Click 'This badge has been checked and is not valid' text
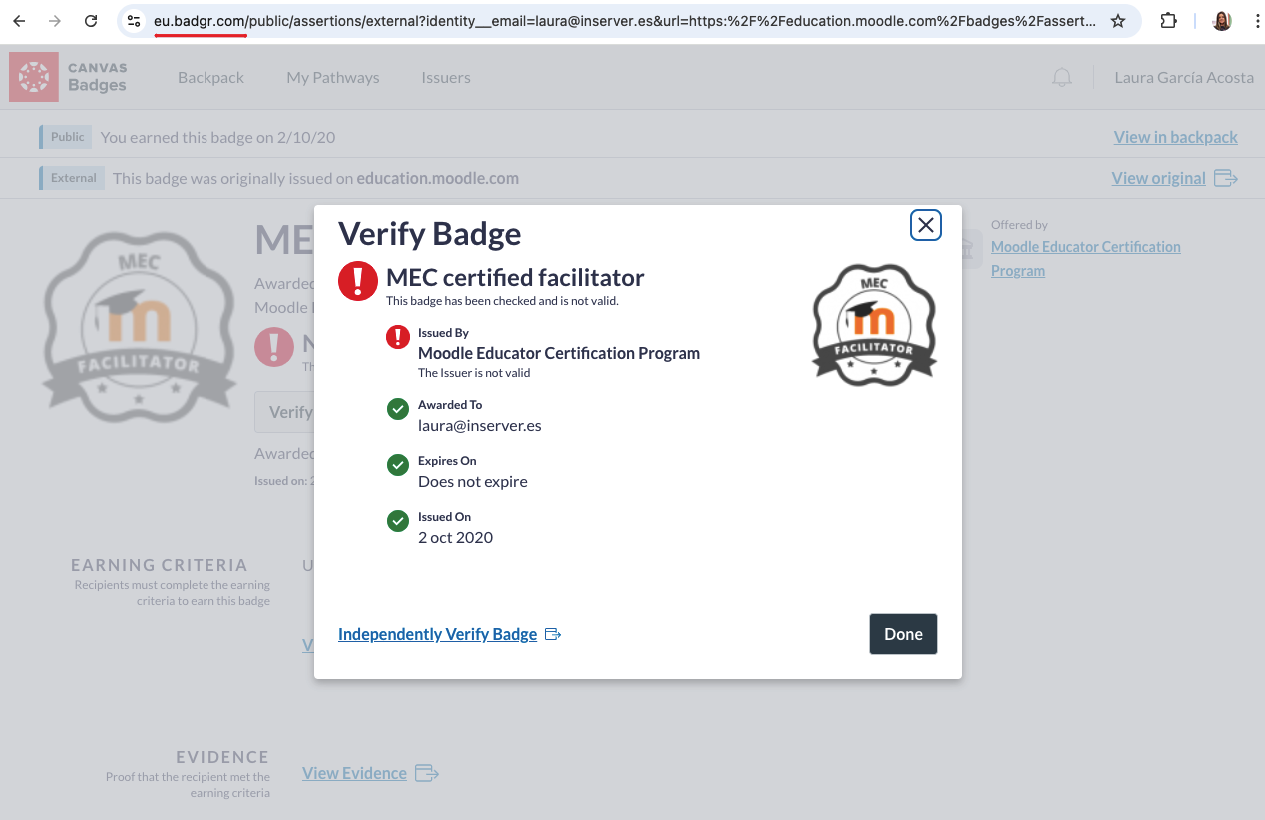1265x820 pixels. pyautogui.click(x=502, y=301)
